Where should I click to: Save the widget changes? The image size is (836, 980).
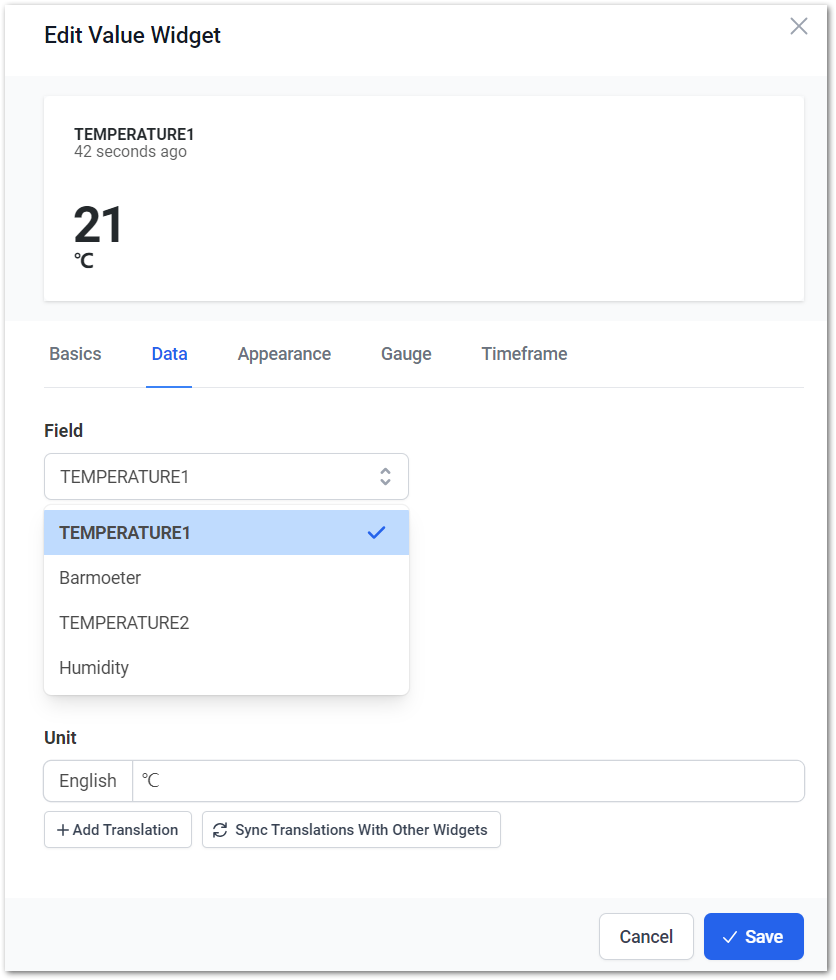click(x=754, y=936)
